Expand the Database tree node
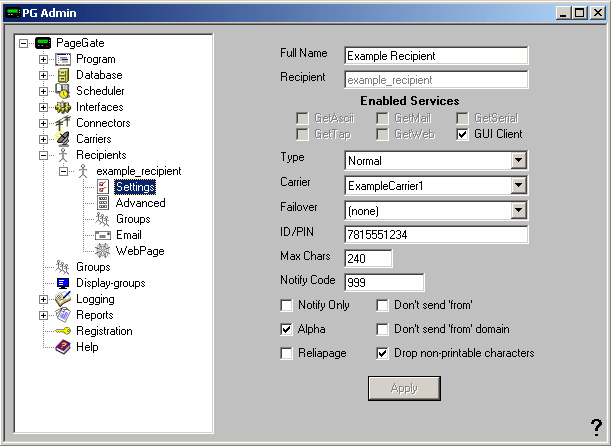Viewport: 611px width, 446px height. point(43,75)
